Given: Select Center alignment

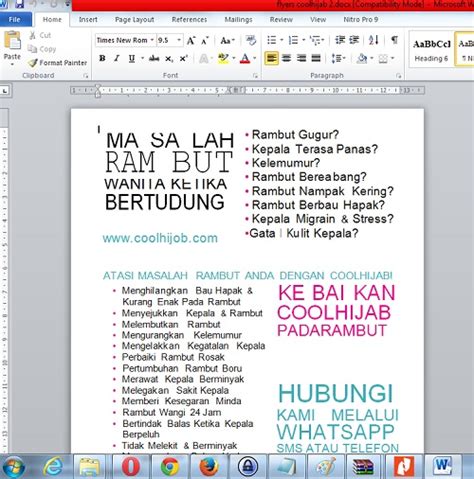Looking at the screenshot, I should pos(286,59).
